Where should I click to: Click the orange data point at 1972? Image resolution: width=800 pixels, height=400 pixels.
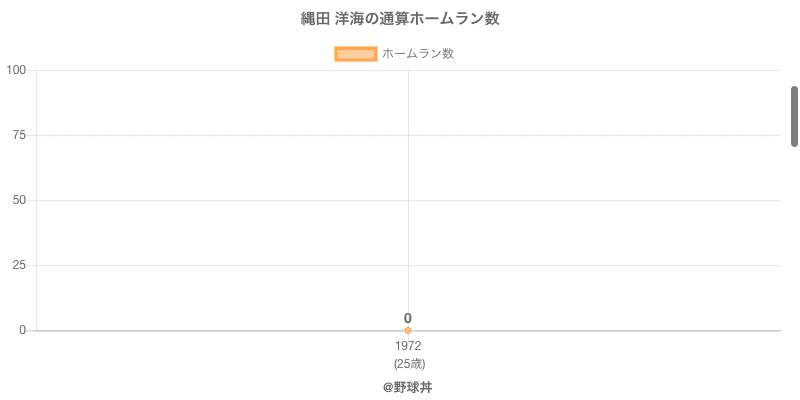(408, 330)
